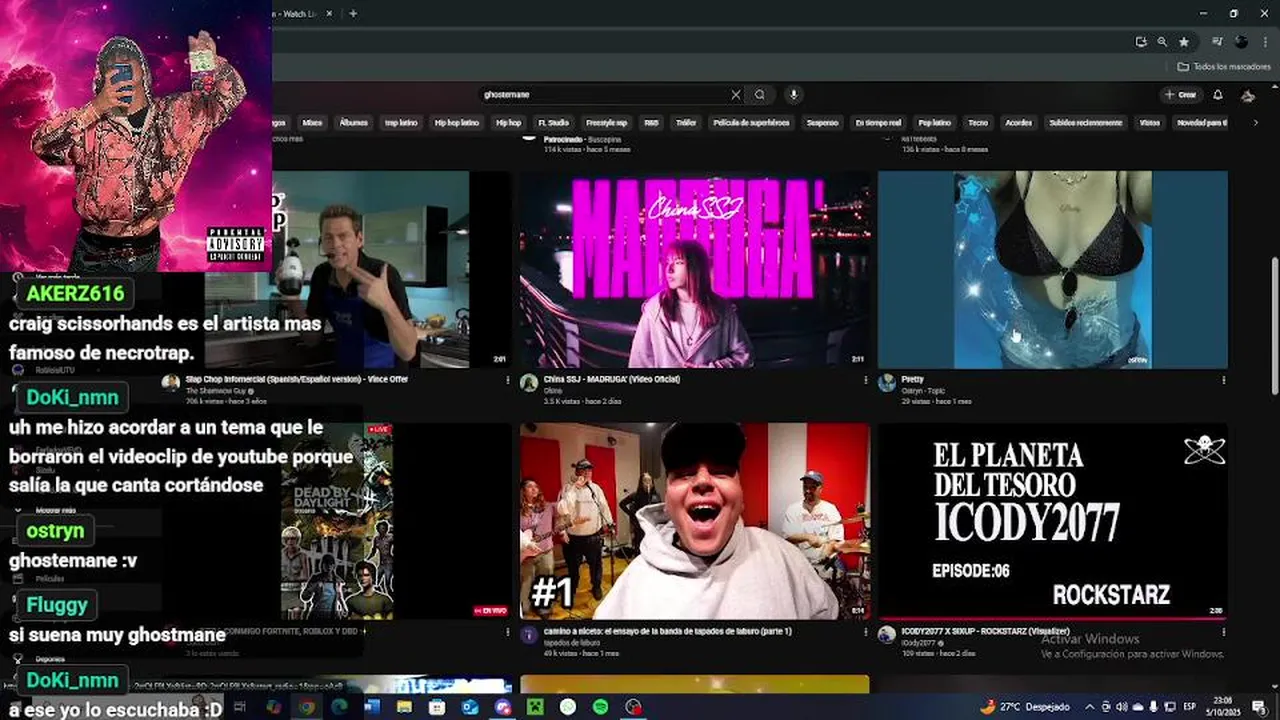Open the media control icon in Chrome toolbar
This screenshot has height=720, width=1280.
click(1217, 42)
